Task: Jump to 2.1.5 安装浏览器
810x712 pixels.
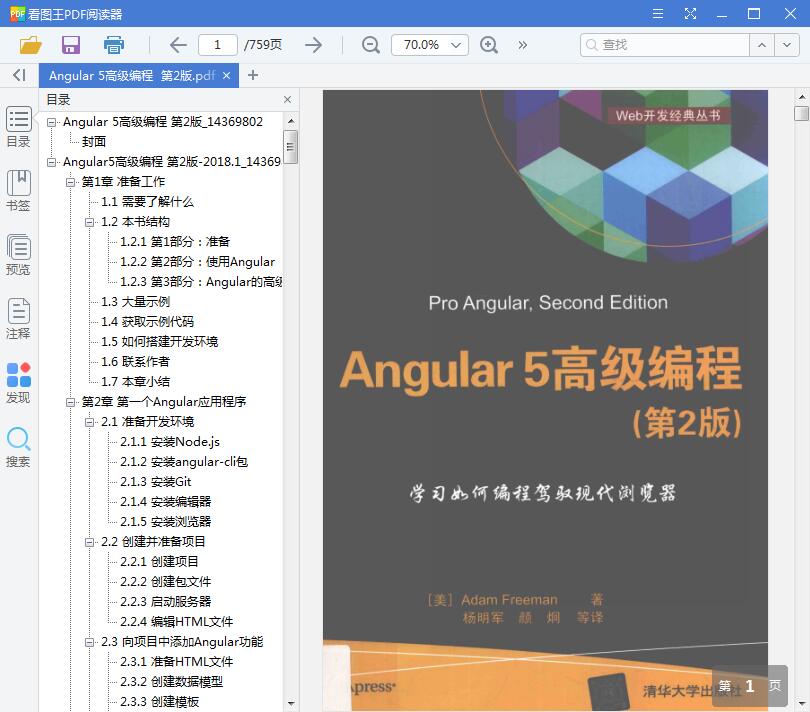Action: (x=165, y=522)
